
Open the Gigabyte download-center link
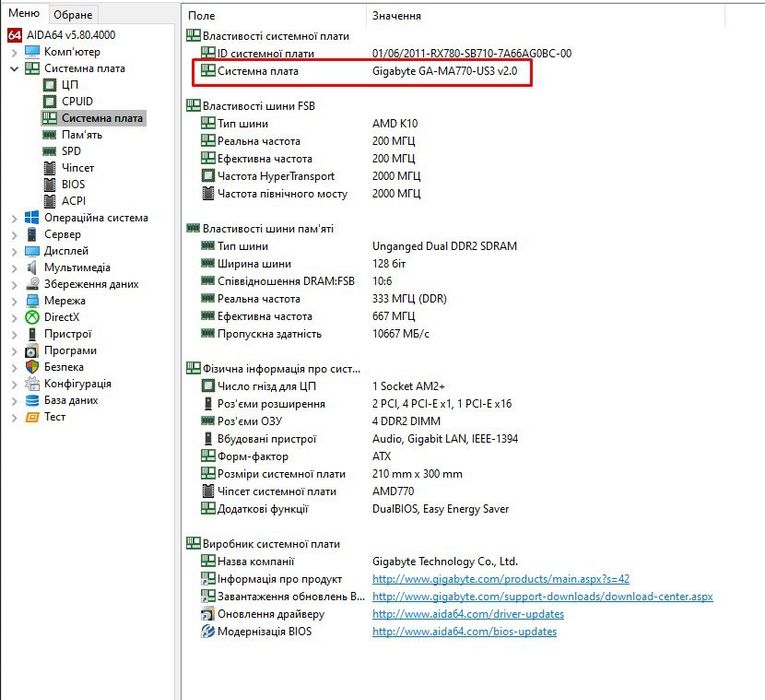543,597
